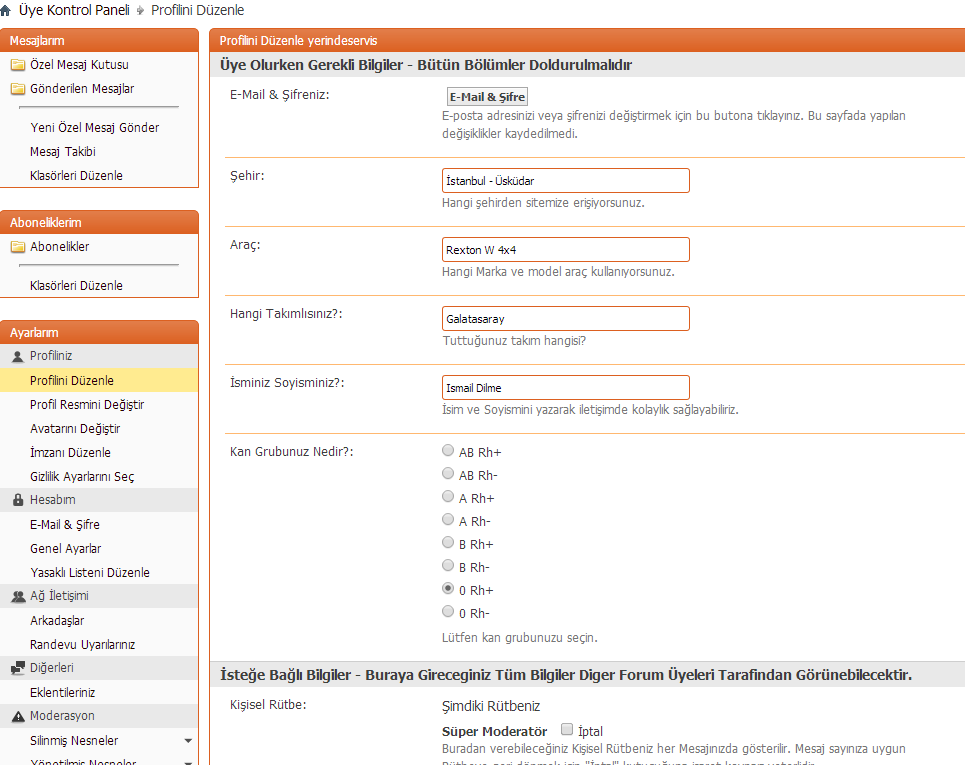Click the Özel Mesaj Kutusu folder icon

pyautogui.click(x=18, y=65)
